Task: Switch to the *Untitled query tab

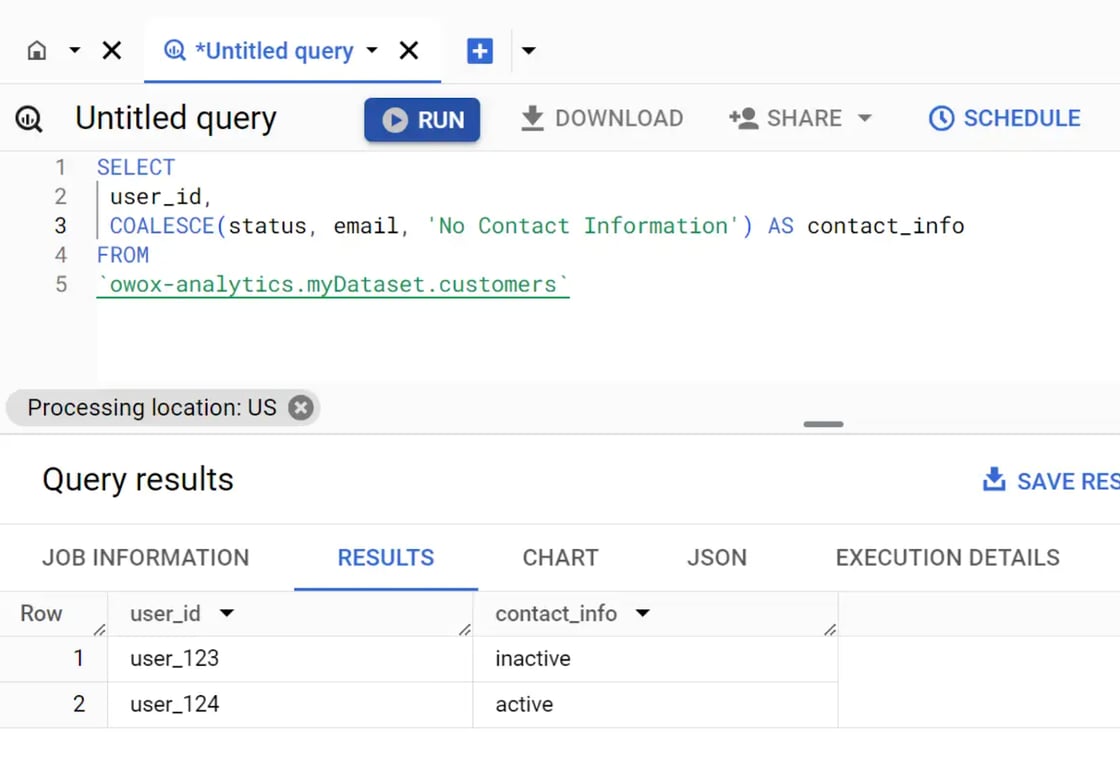Action: (274, 51)
